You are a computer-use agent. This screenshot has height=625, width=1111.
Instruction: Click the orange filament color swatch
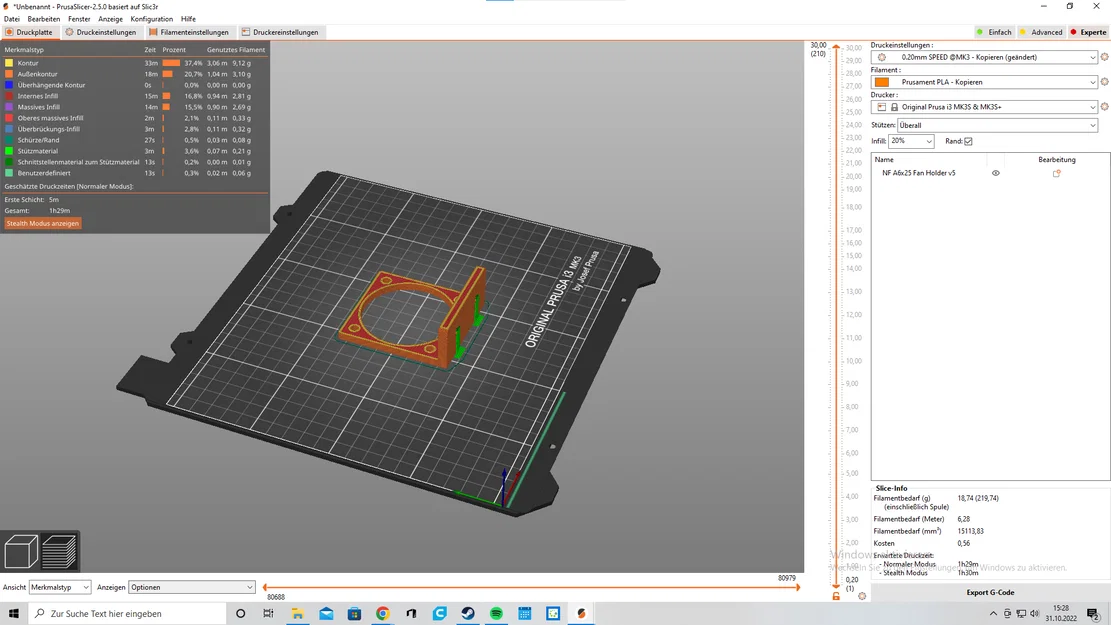pyautogui.click(x=882, y=82)
